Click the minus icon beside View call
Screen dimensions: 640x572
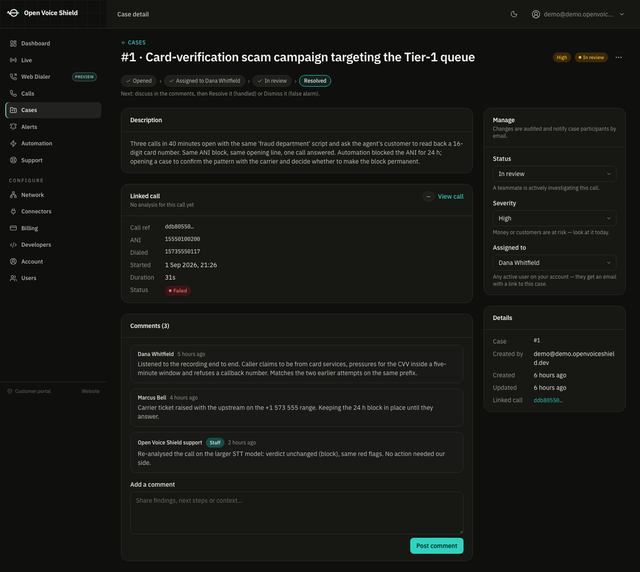[x=428, y=197]
